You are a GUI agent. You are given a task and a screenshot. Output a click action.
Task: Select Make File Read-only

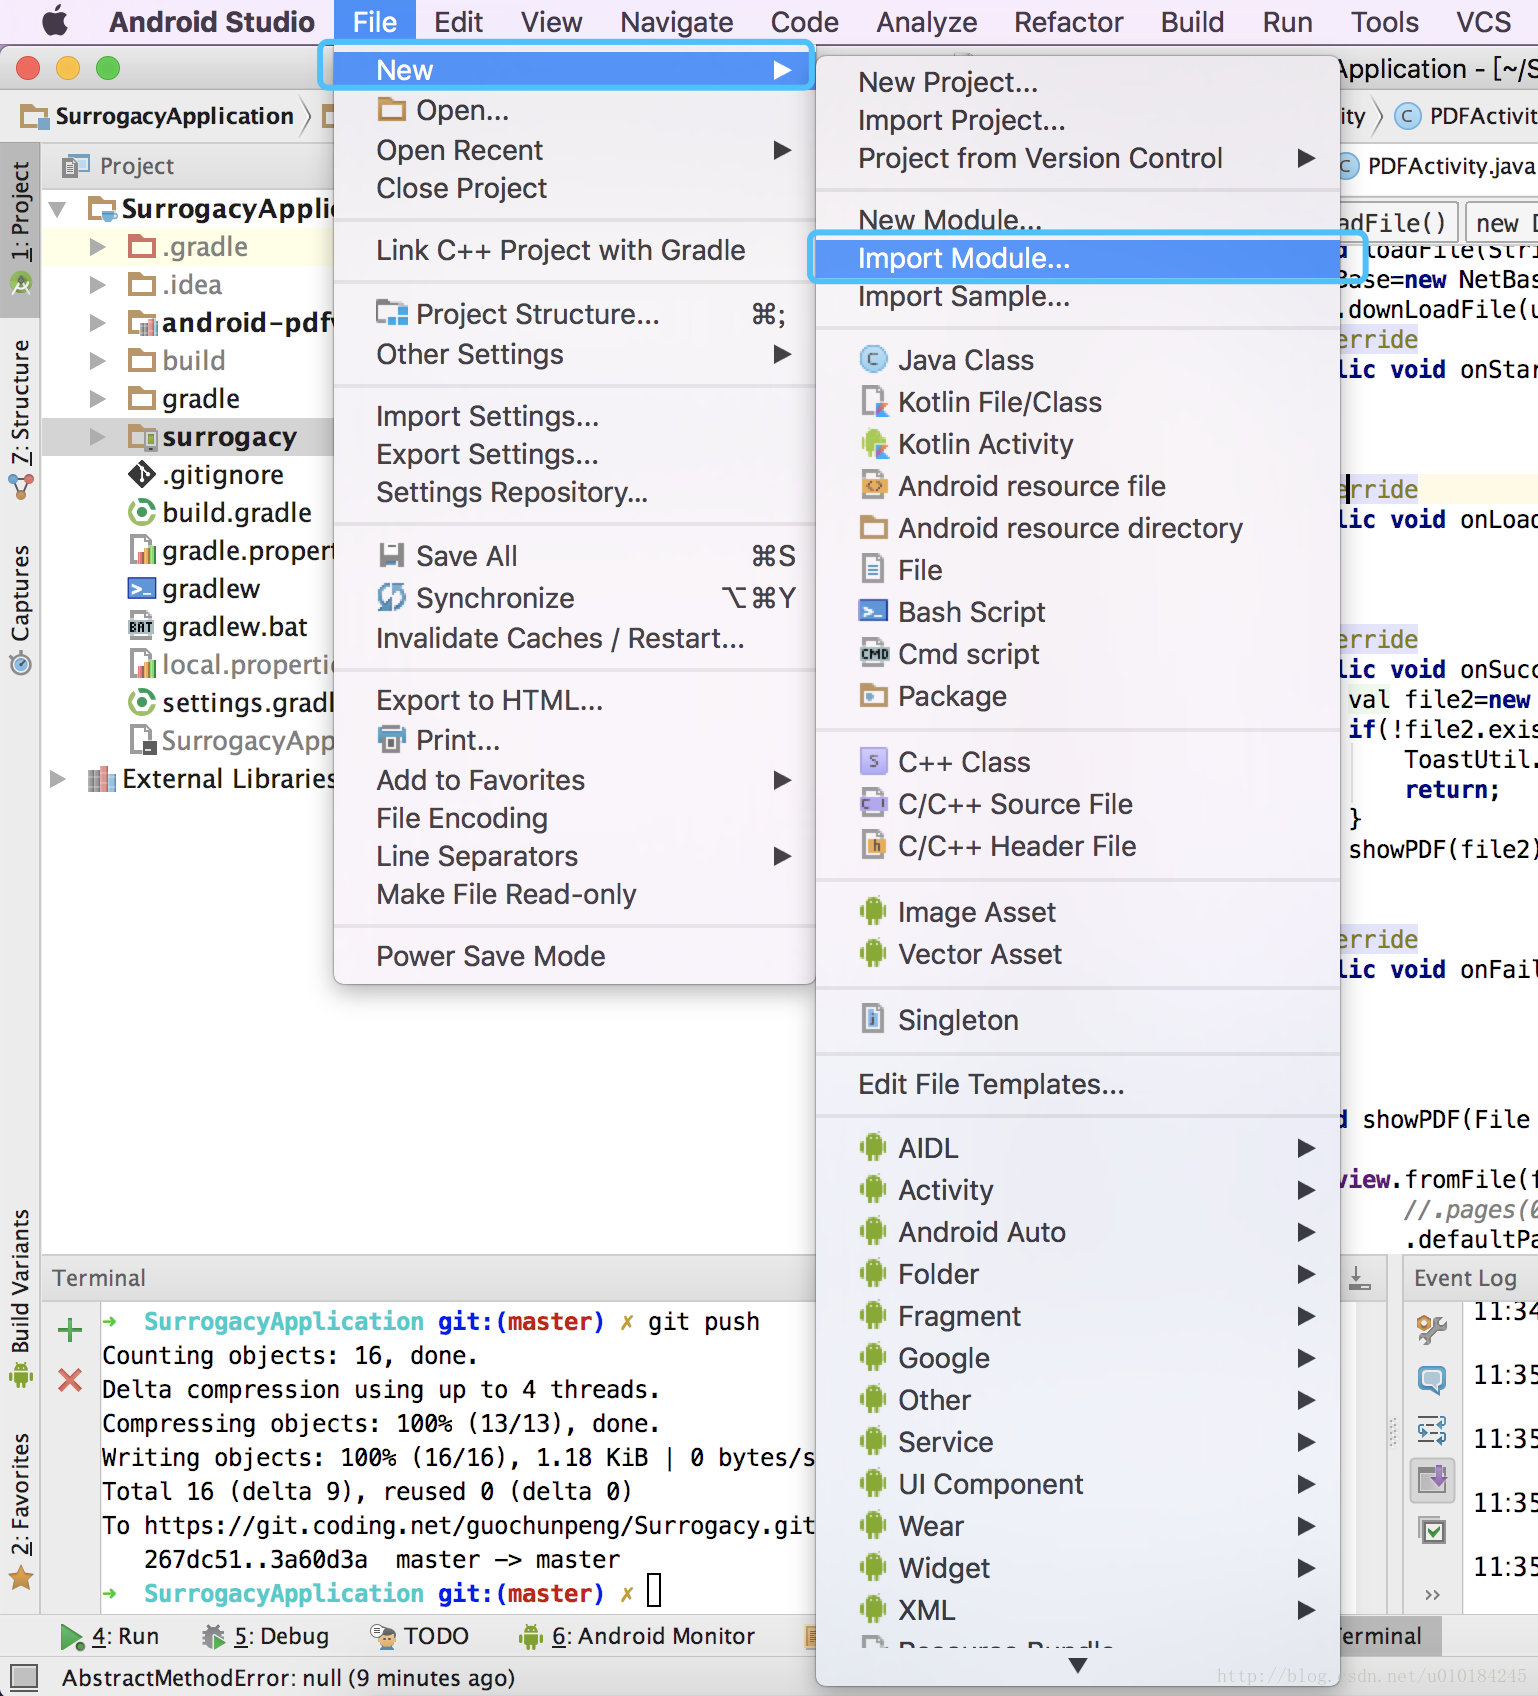coord(574,894)
